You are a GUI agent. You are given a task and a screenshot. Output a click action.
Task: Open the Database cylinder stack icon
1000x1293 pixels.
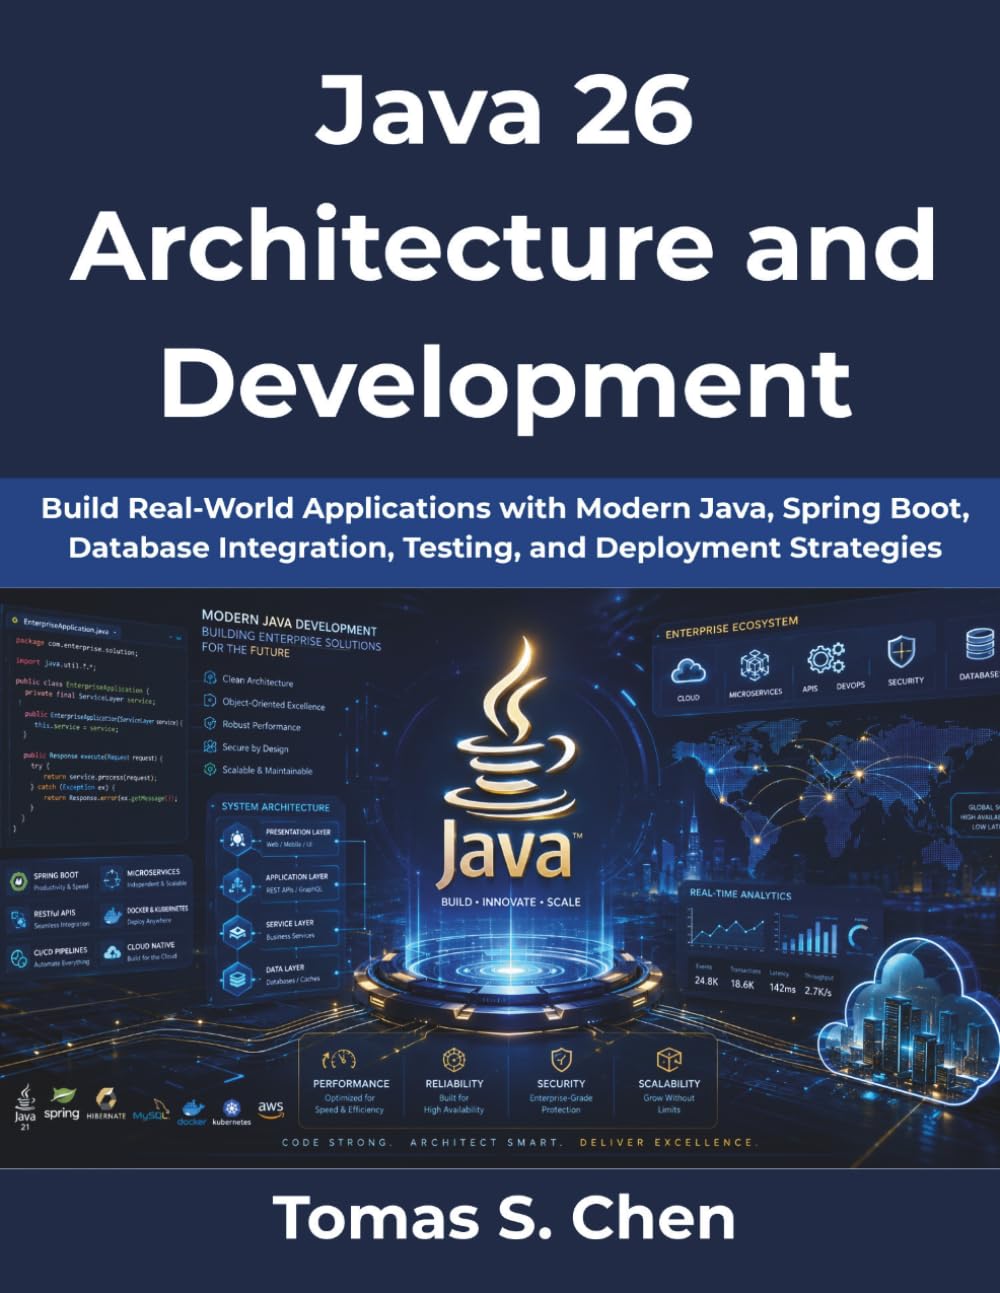point(981,644)
